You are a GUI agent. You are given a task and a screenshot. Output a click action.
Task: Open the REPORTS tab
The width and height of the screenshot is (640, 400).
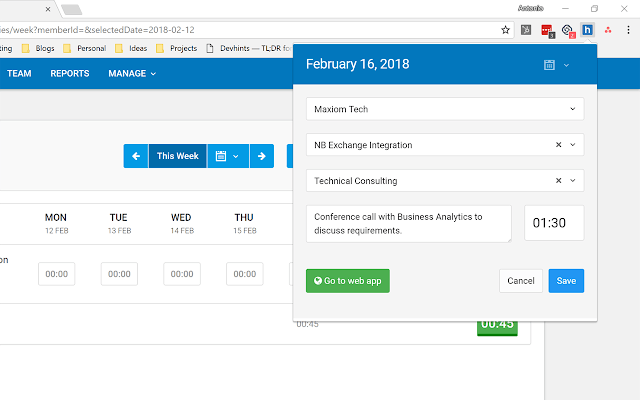pos(70,73)
